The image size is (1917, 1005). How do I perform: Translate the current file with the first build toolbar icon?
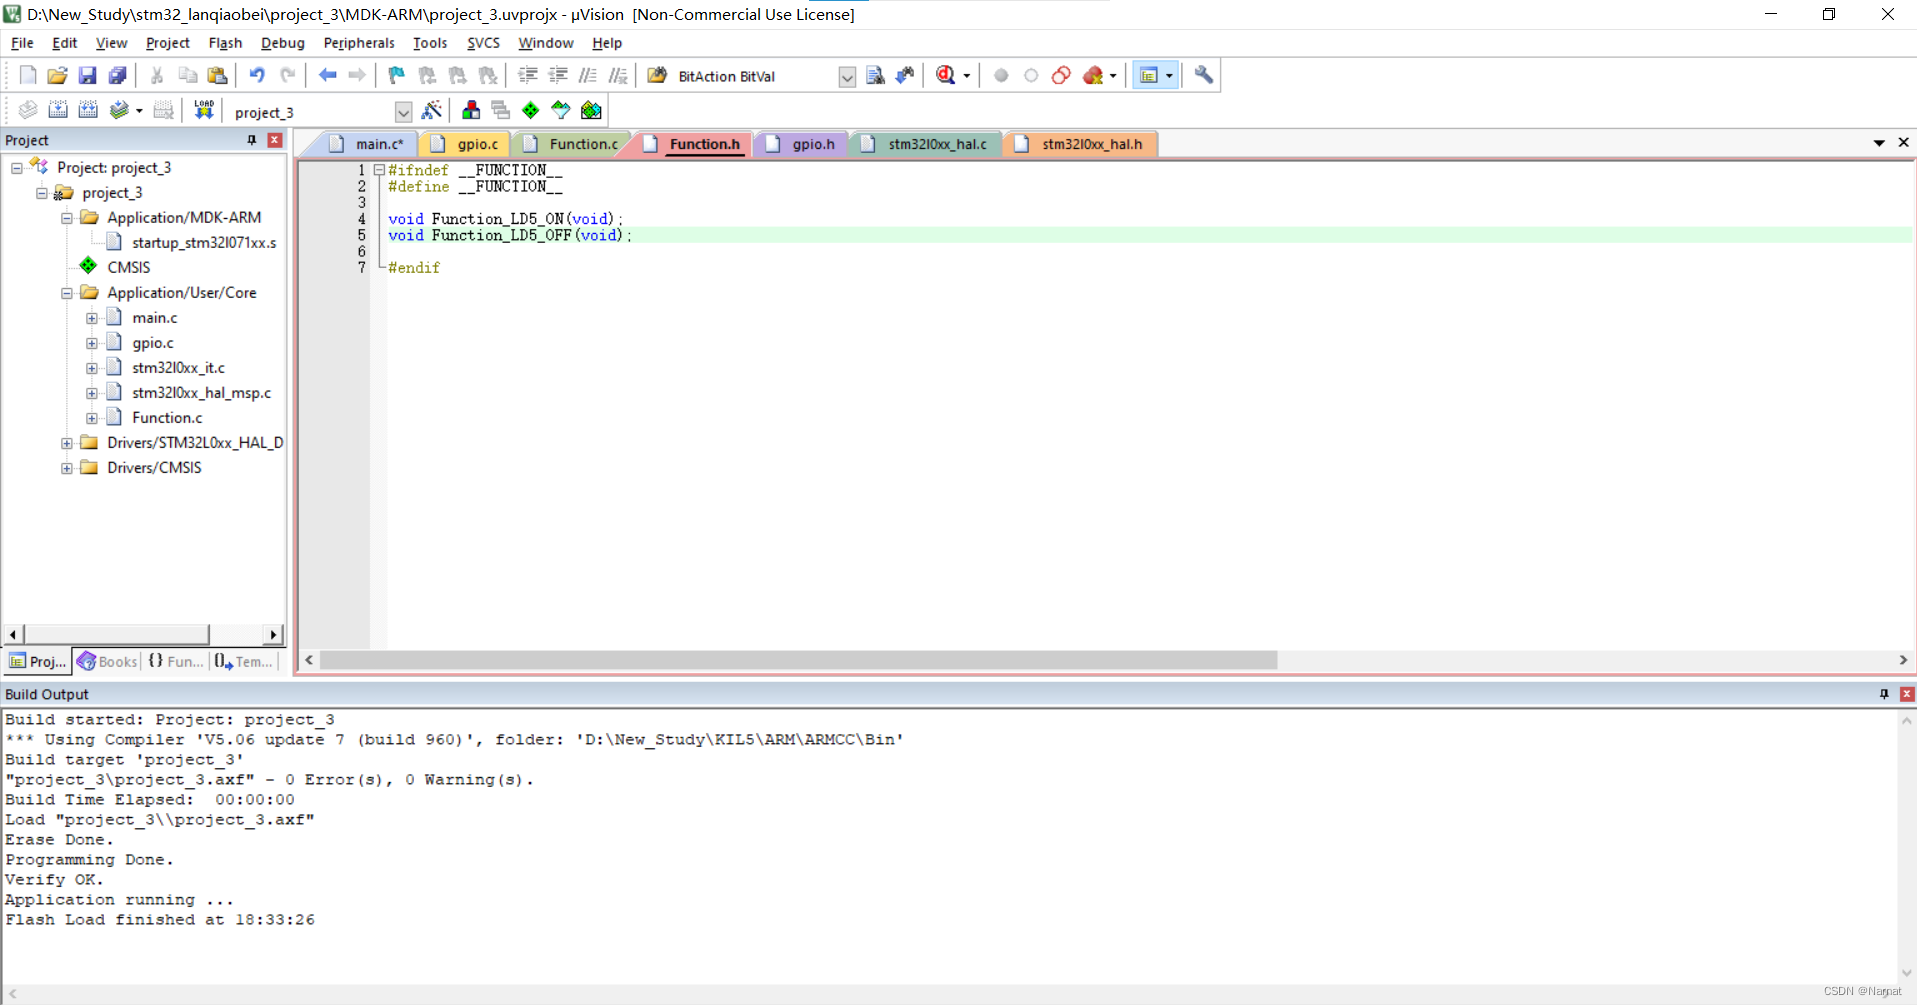[x=28, y=110]
